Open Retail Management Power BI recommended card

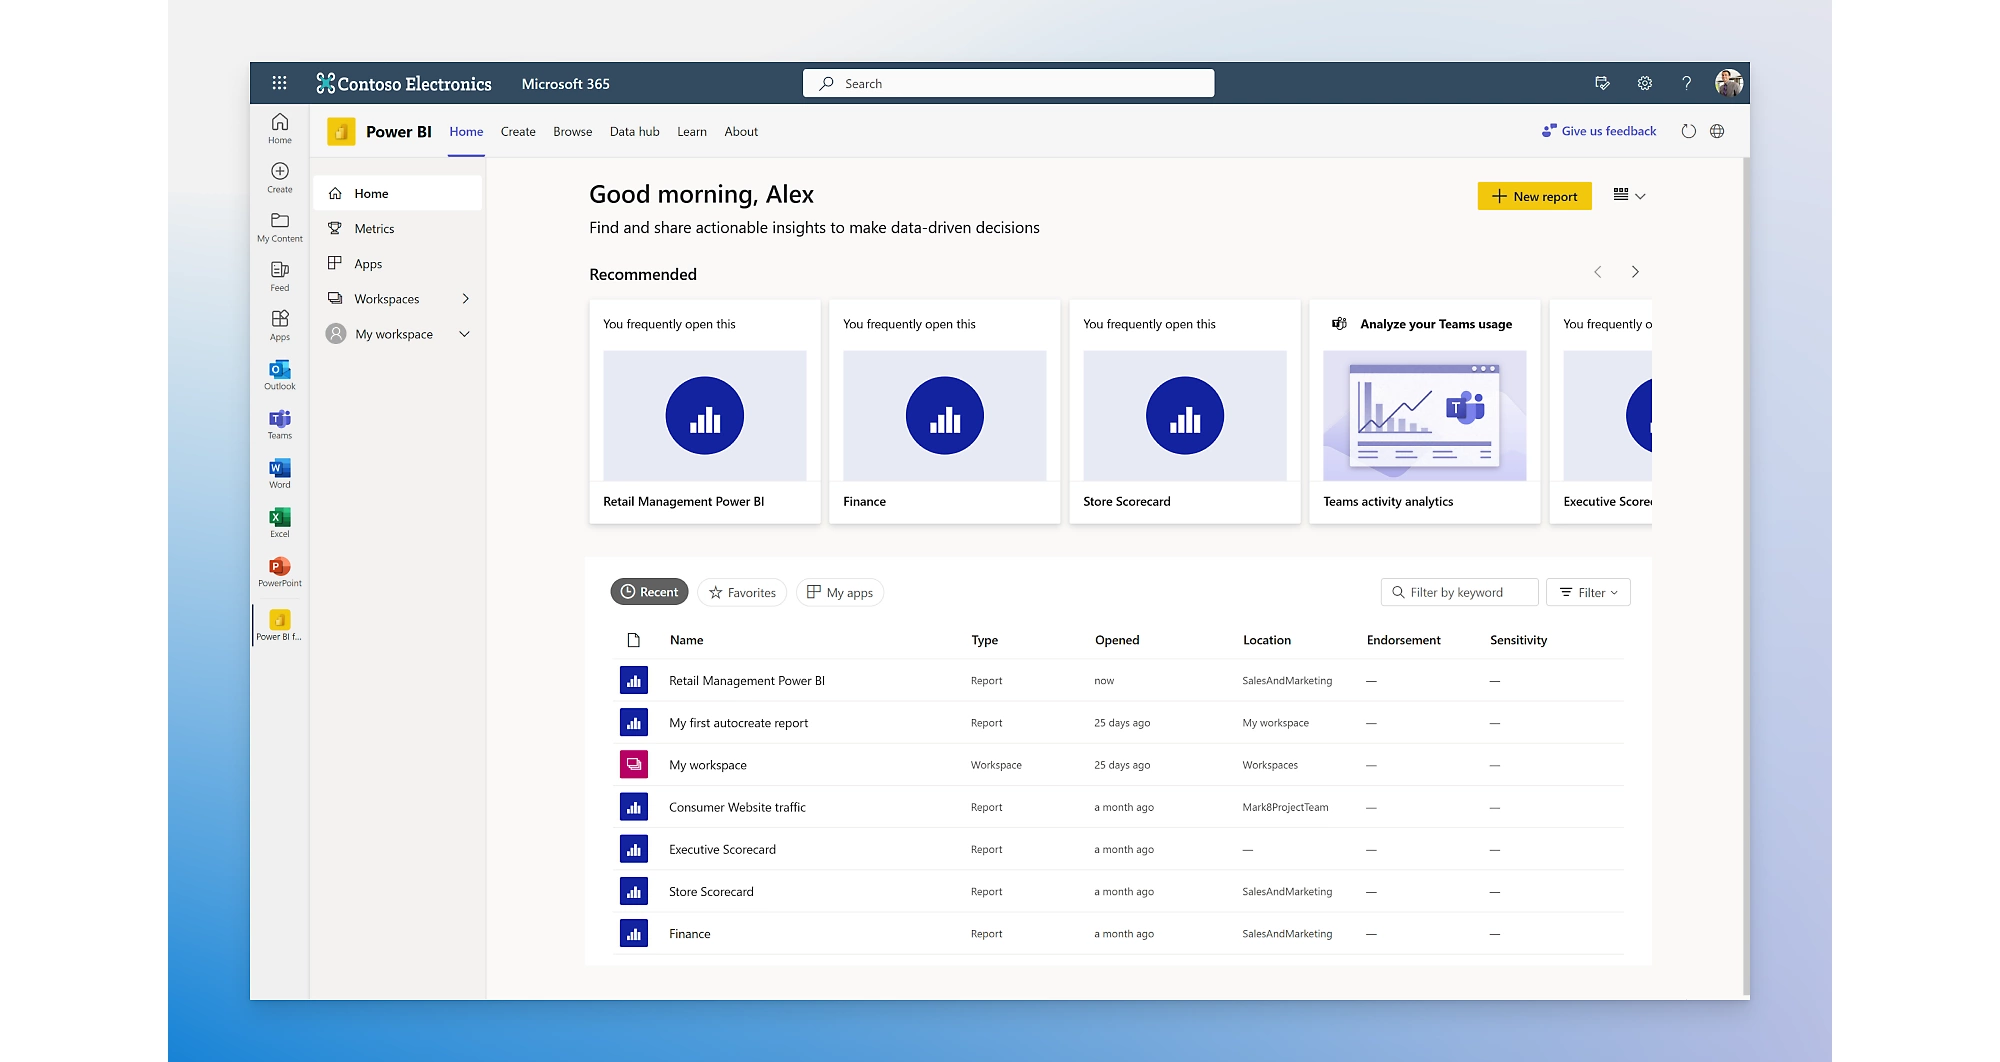[x=705, y=411]
